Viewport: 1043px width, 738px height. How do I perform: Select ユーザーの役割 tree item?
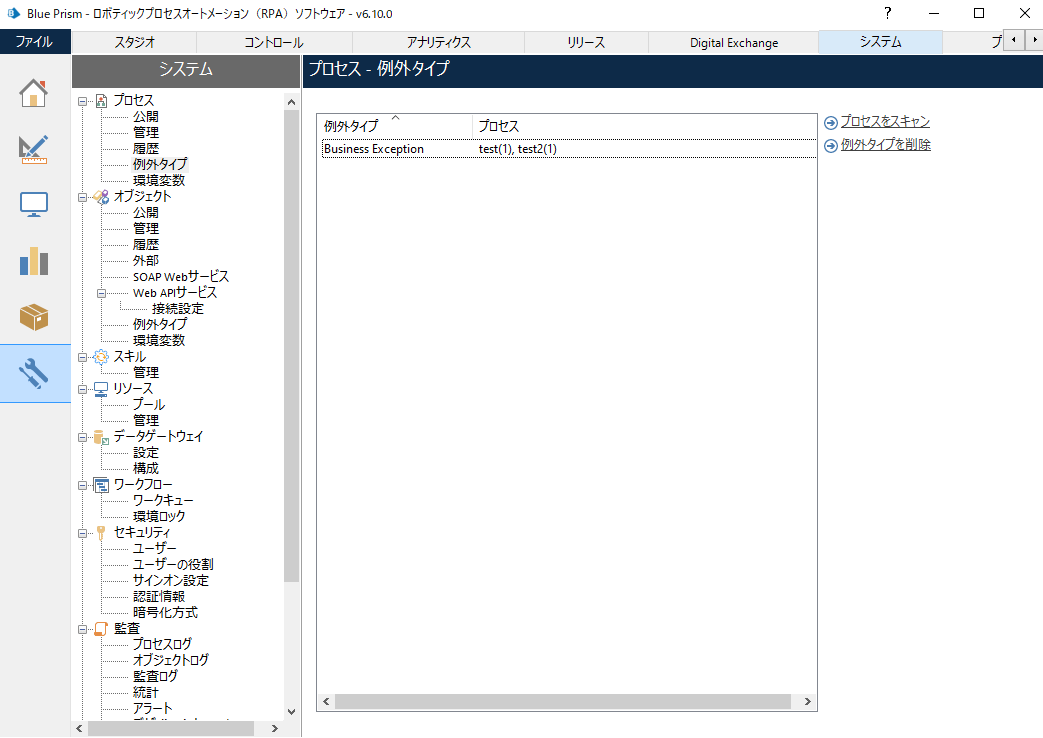(173, 564)
